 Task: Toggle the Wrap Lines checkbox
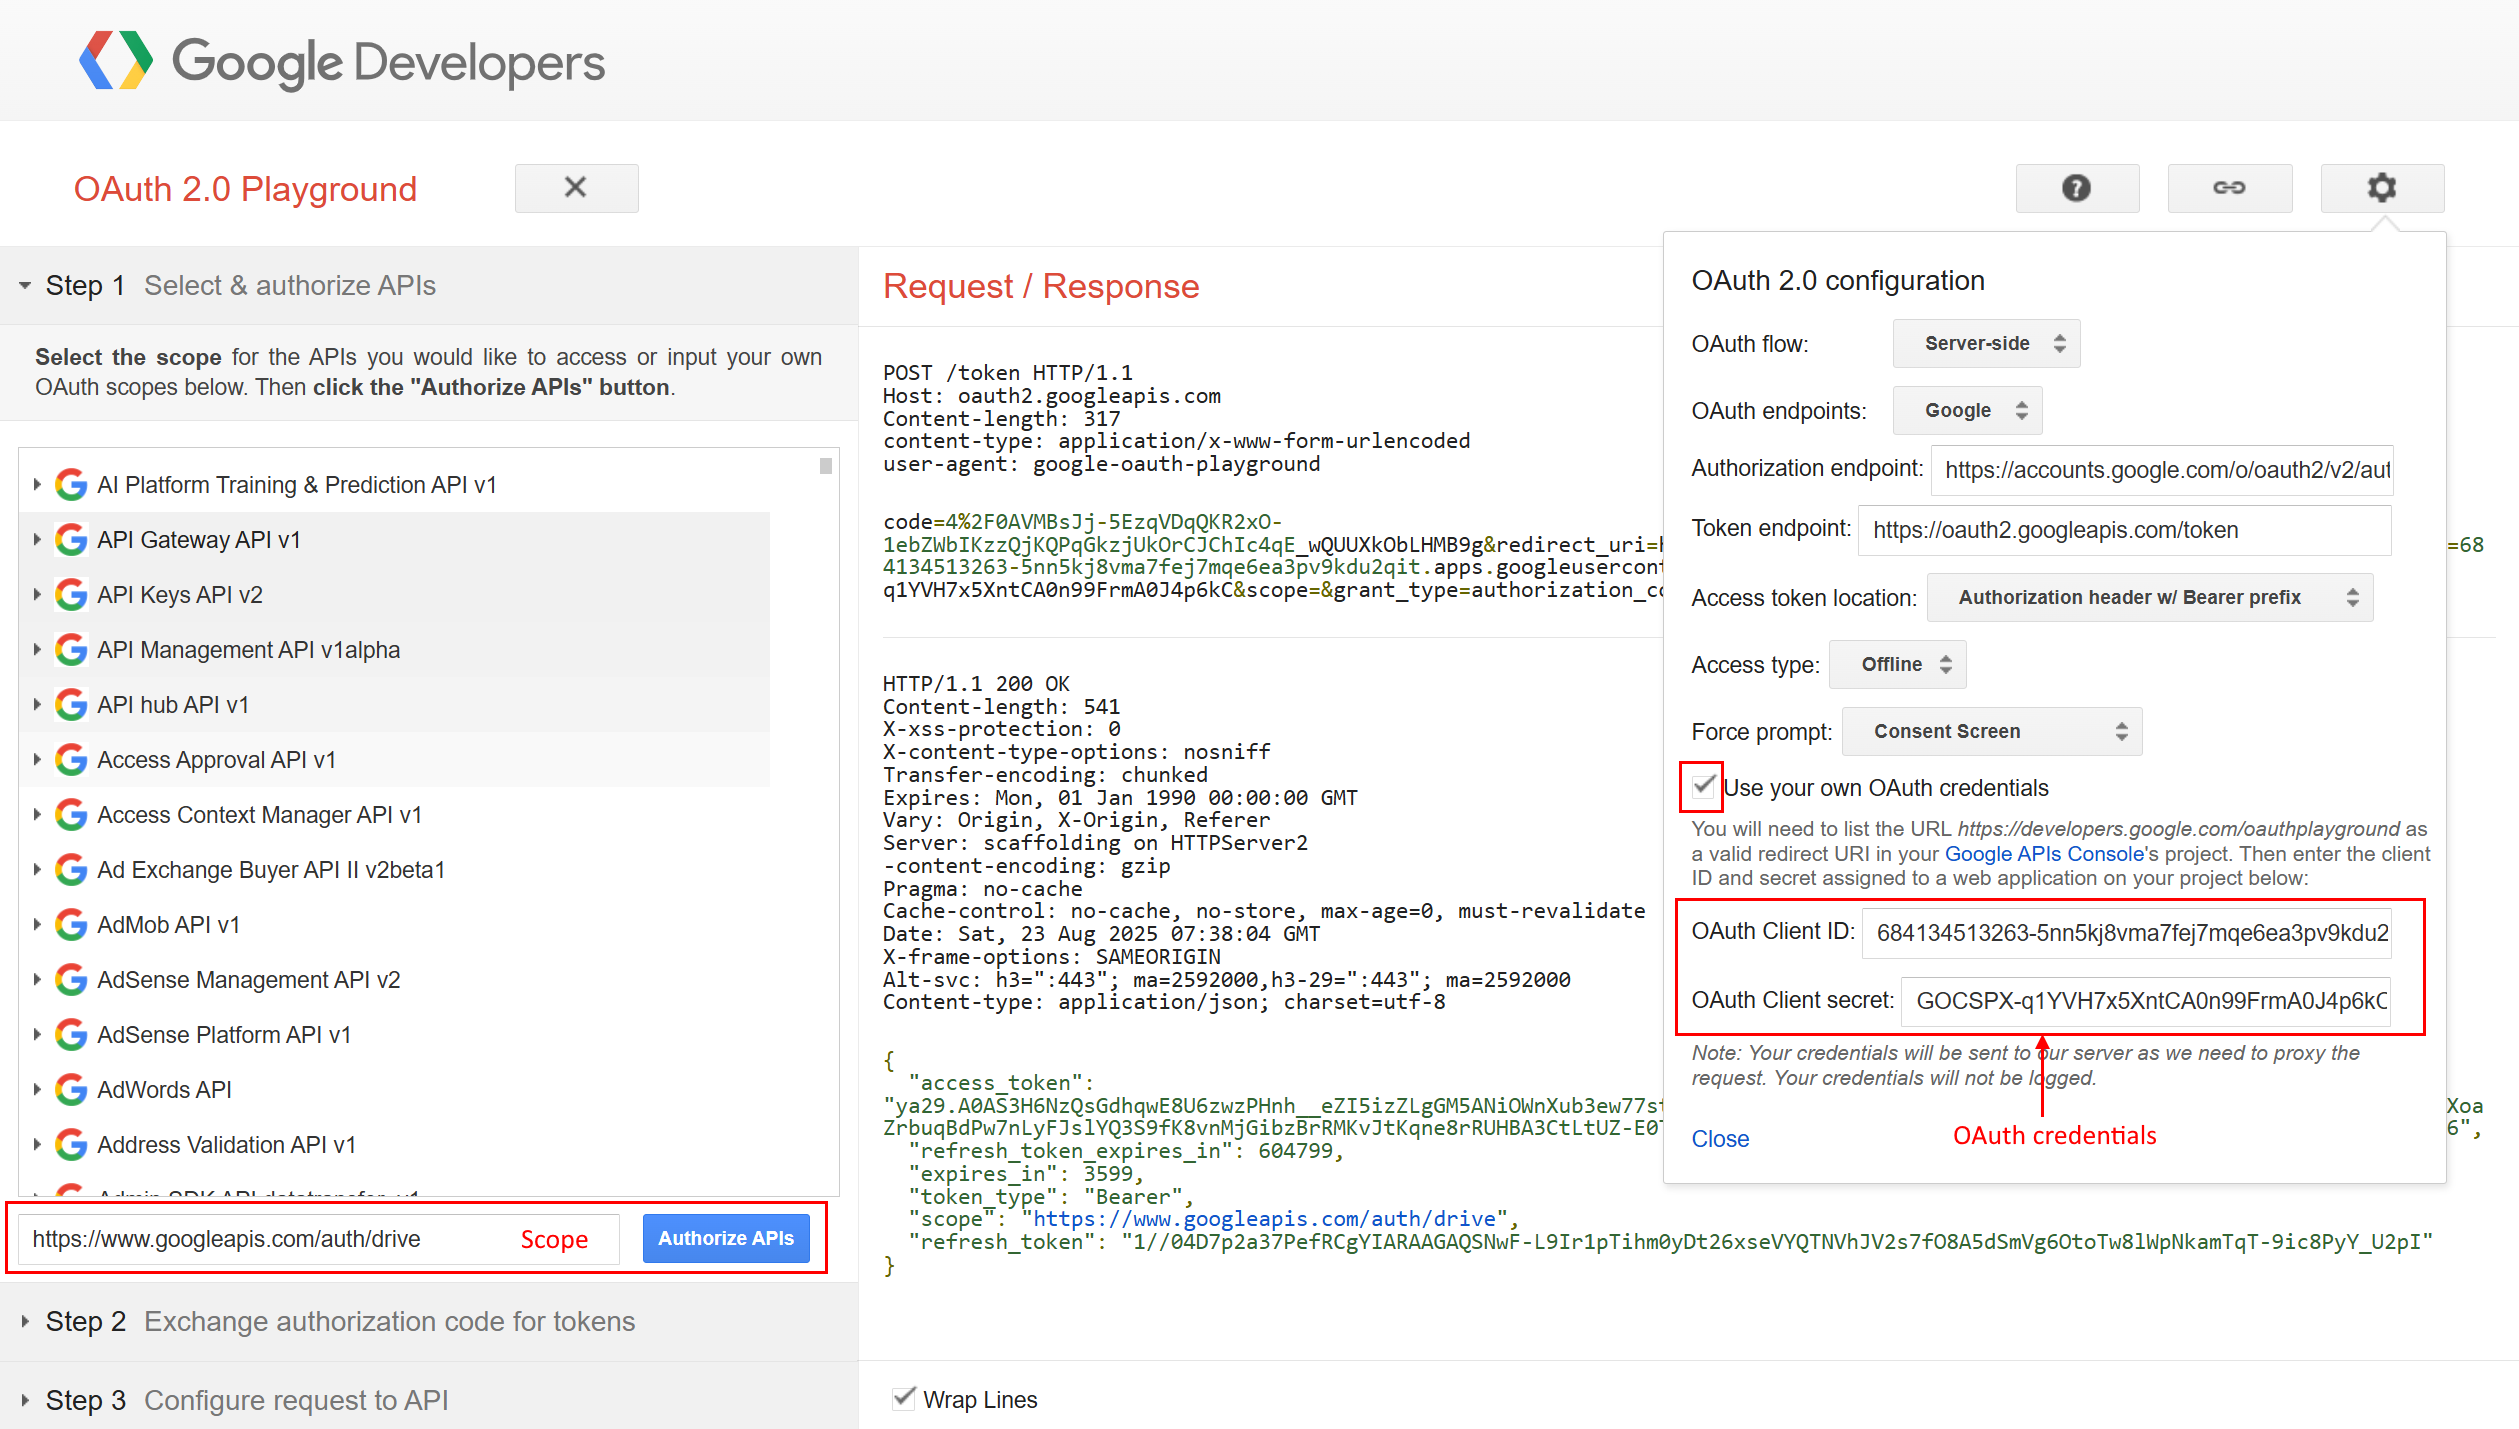(904, 1398)
